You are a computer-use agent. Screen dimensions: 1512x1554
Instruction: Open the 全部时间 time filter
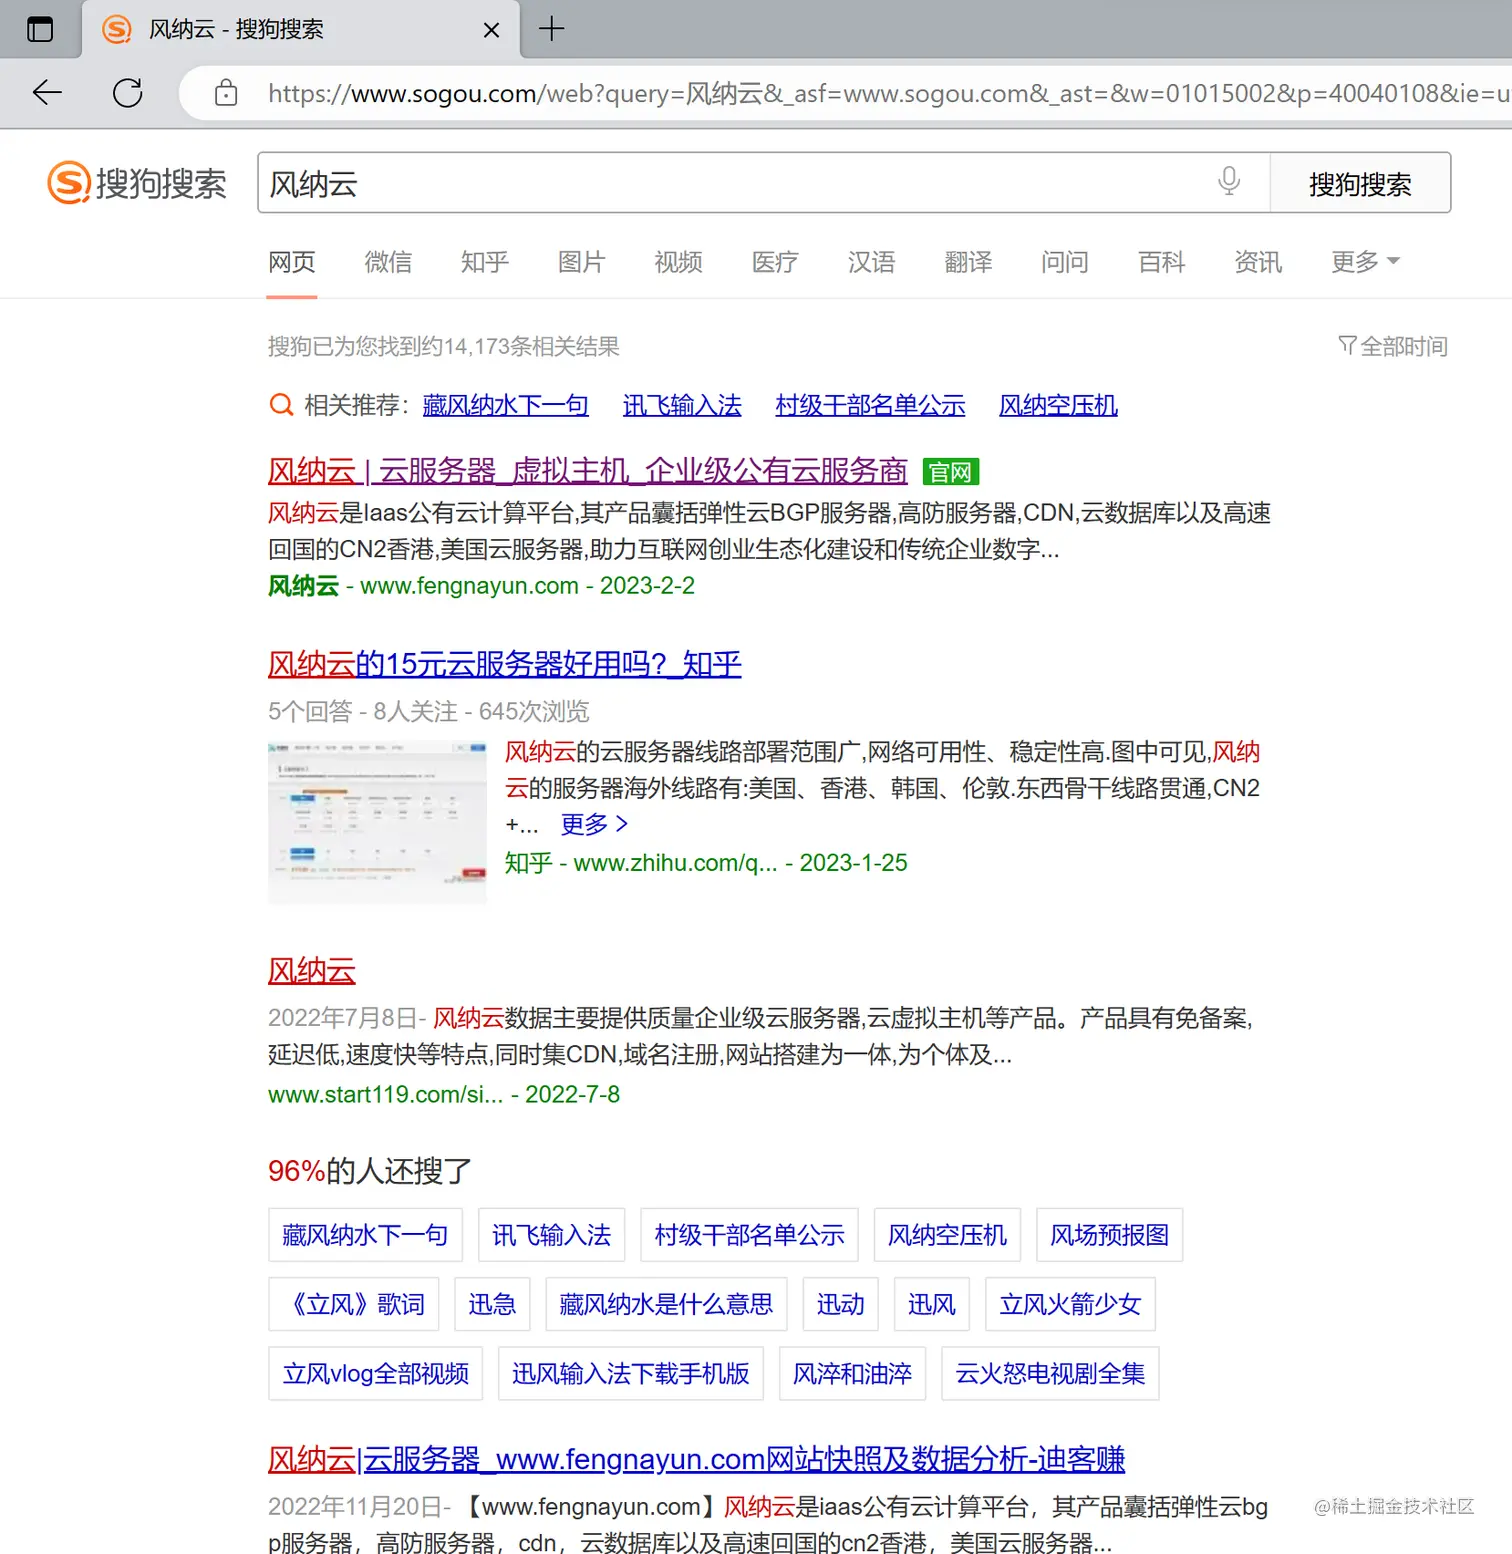pos(1400,346)
